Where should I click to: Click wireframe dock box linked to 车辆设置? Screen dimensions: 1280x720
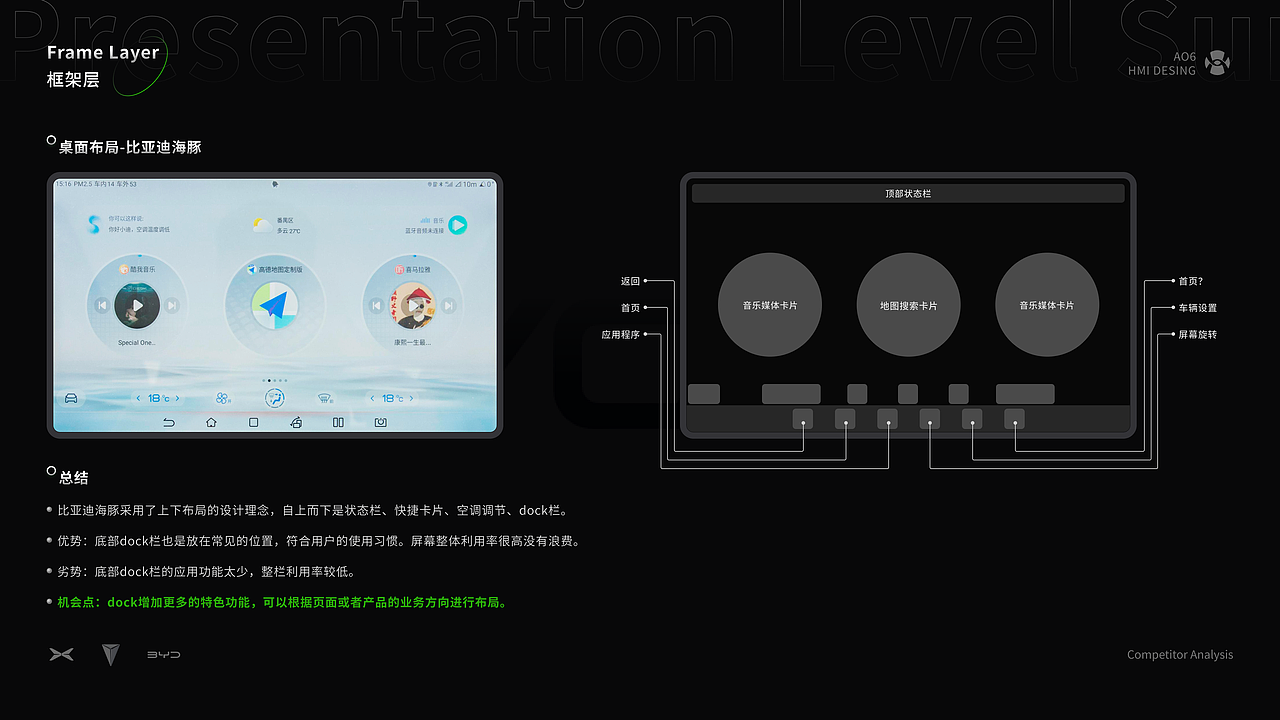(x=972, y=419)
